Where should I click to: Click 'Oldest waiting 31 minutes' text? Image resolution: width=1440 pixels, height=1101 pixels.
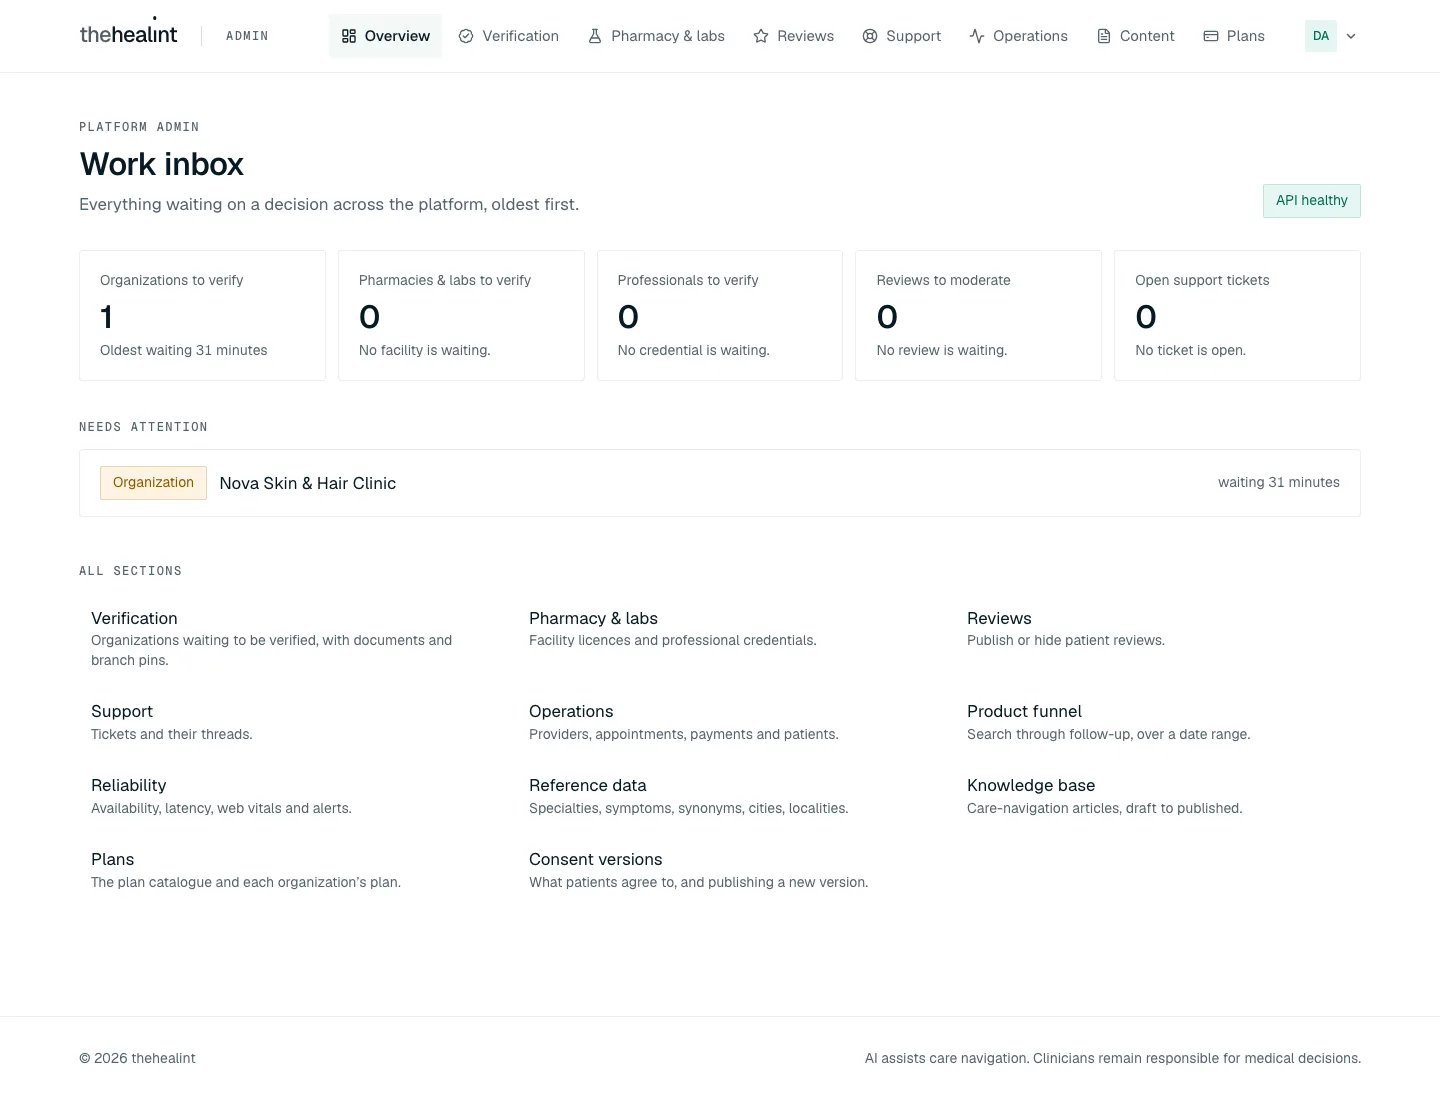[184, 350]
